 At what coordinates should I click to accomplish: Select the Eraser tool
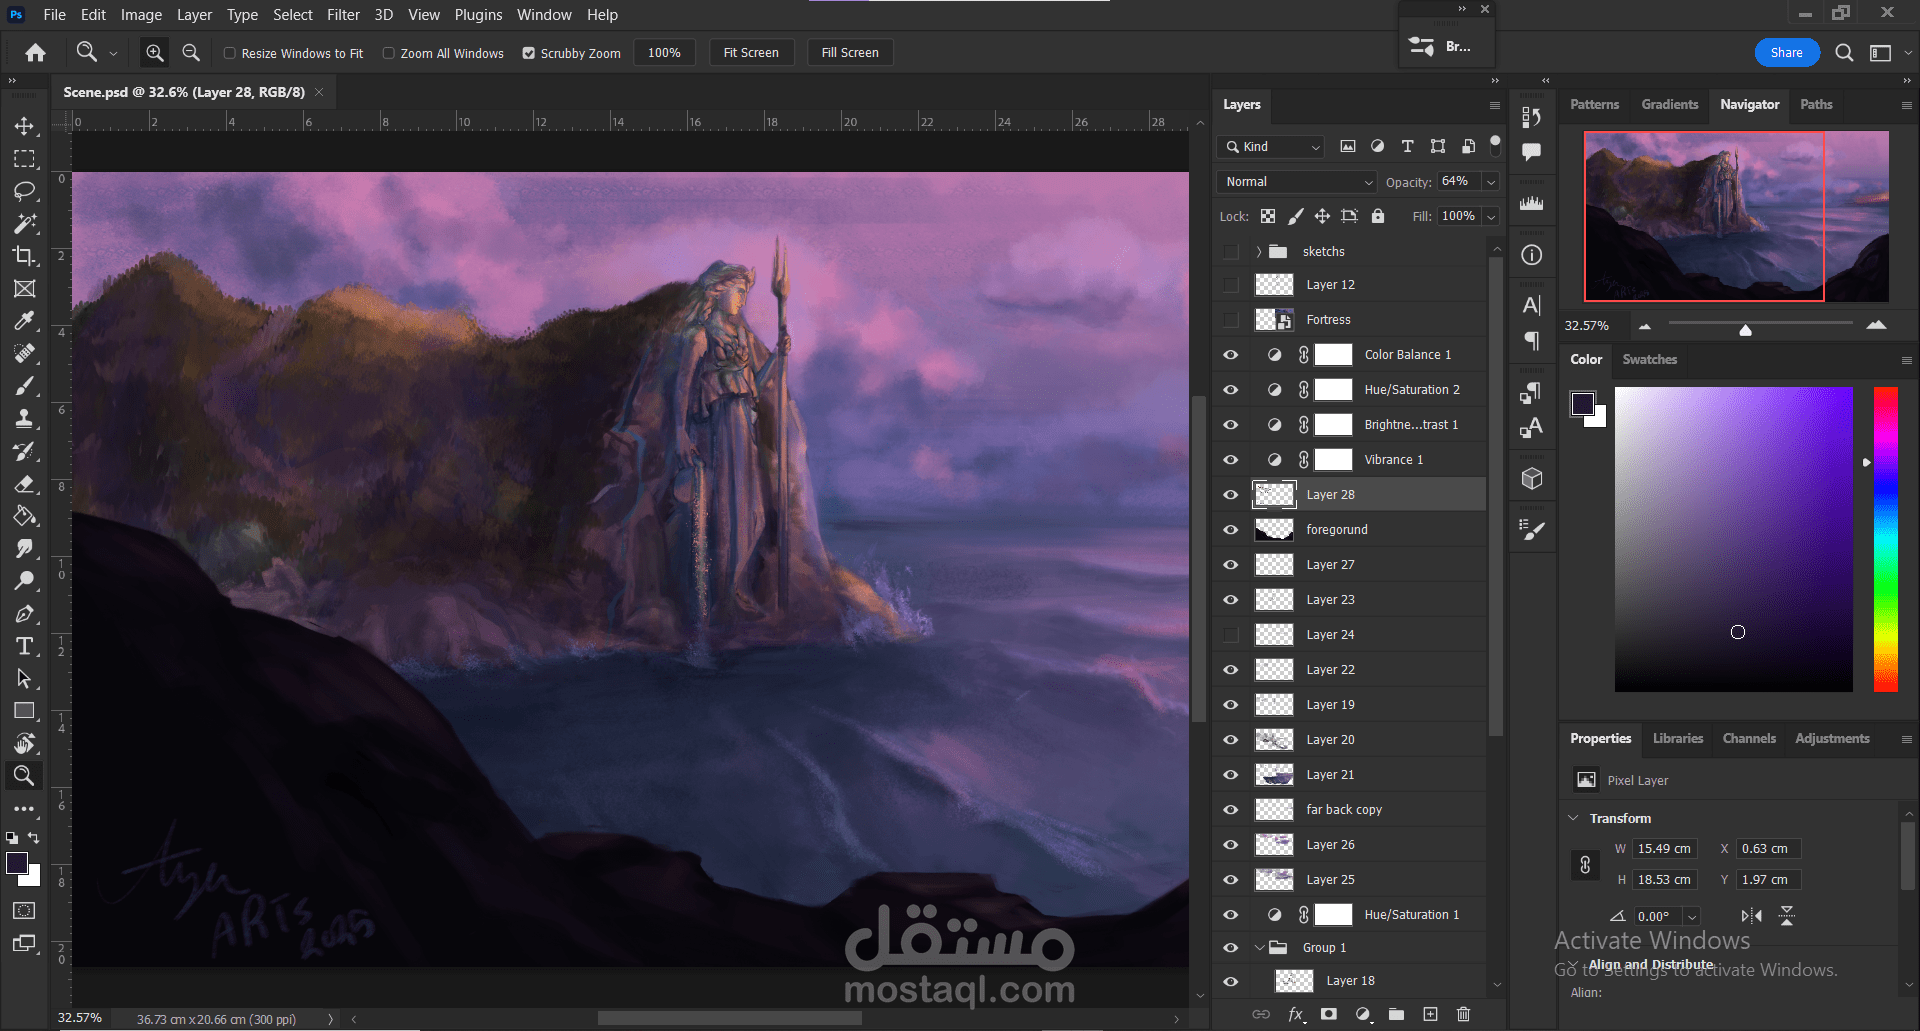click(x=24, y=484)
